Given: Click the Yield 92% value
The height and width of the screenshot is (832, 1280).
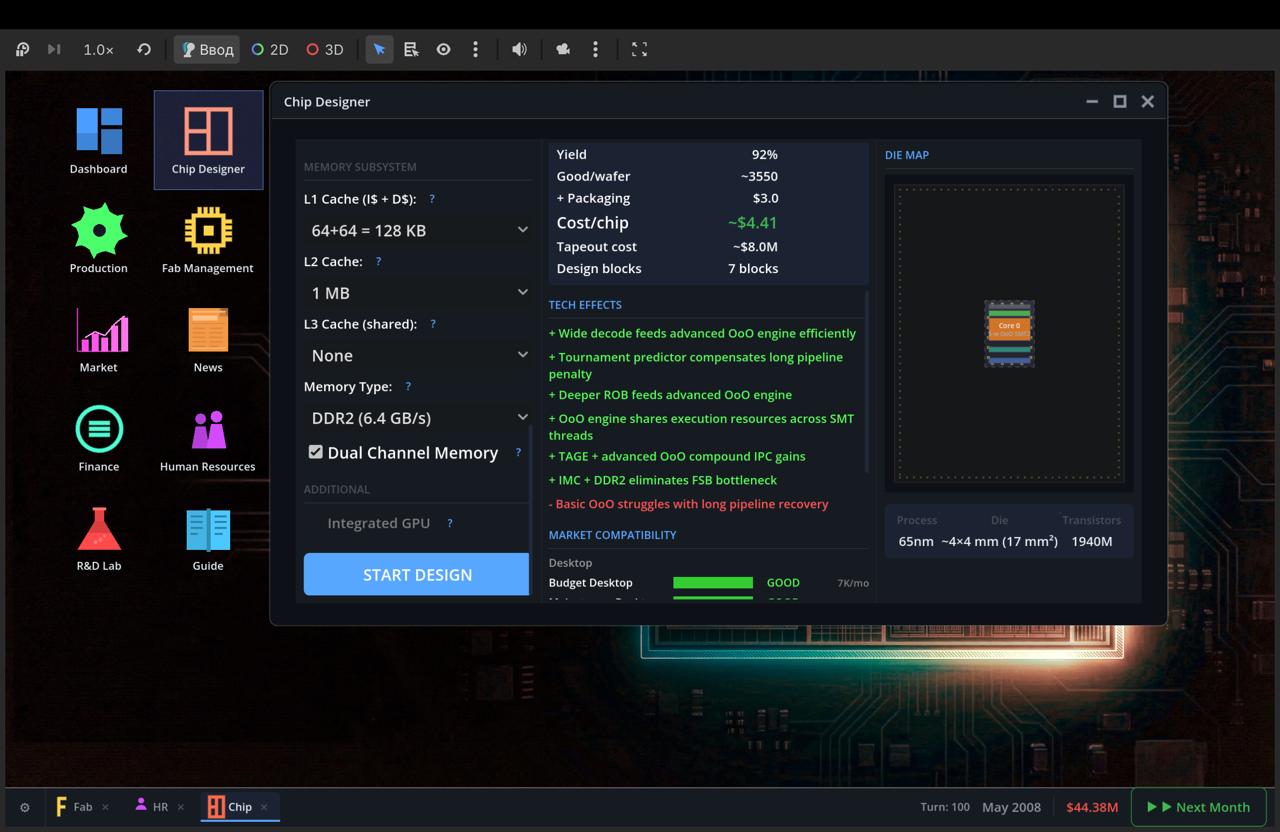Looking at the screenshot, I should [x=764, y=154].
